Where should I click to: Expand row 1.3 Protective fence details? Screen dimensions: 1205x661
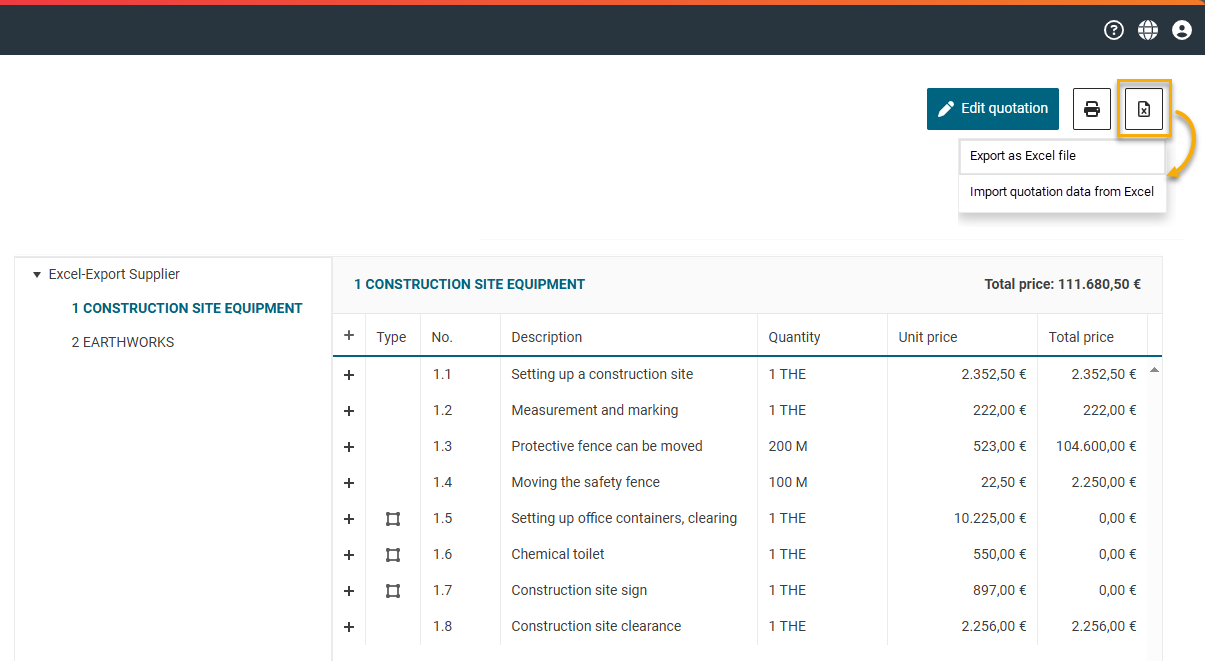[349, 447]
